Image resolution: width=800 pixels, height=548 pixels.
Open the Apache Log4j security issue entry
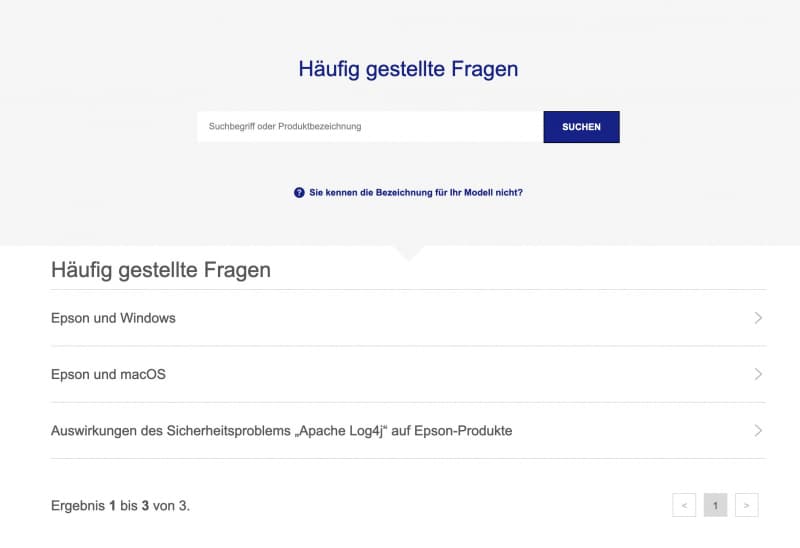[x=408, y=431]
